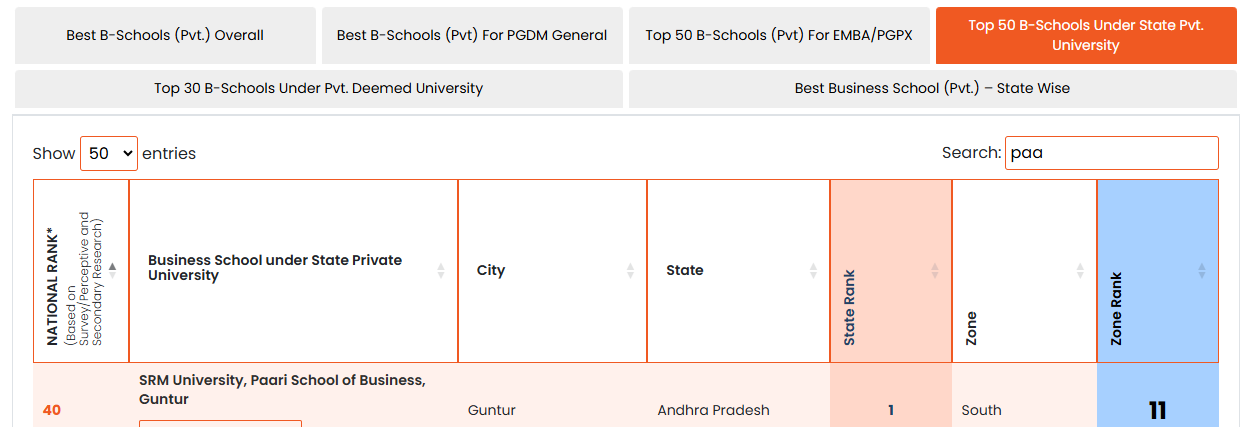Select Top 50 B-Schools For EMBA/PGPX tab
Image resolution: width=1245 pixels, height=427 pixels.
pos(779,35)
